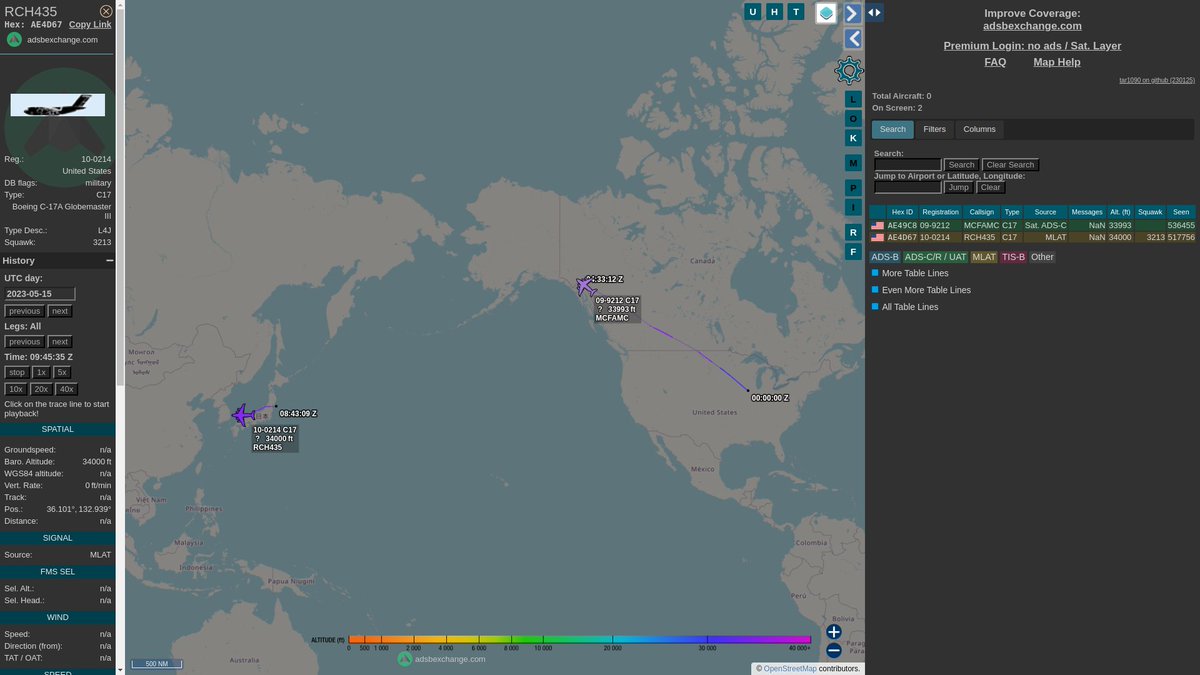Collapse the History section with minus button
The height and width of the screenshot is (675, 1200).
click(x=110, y=260)
